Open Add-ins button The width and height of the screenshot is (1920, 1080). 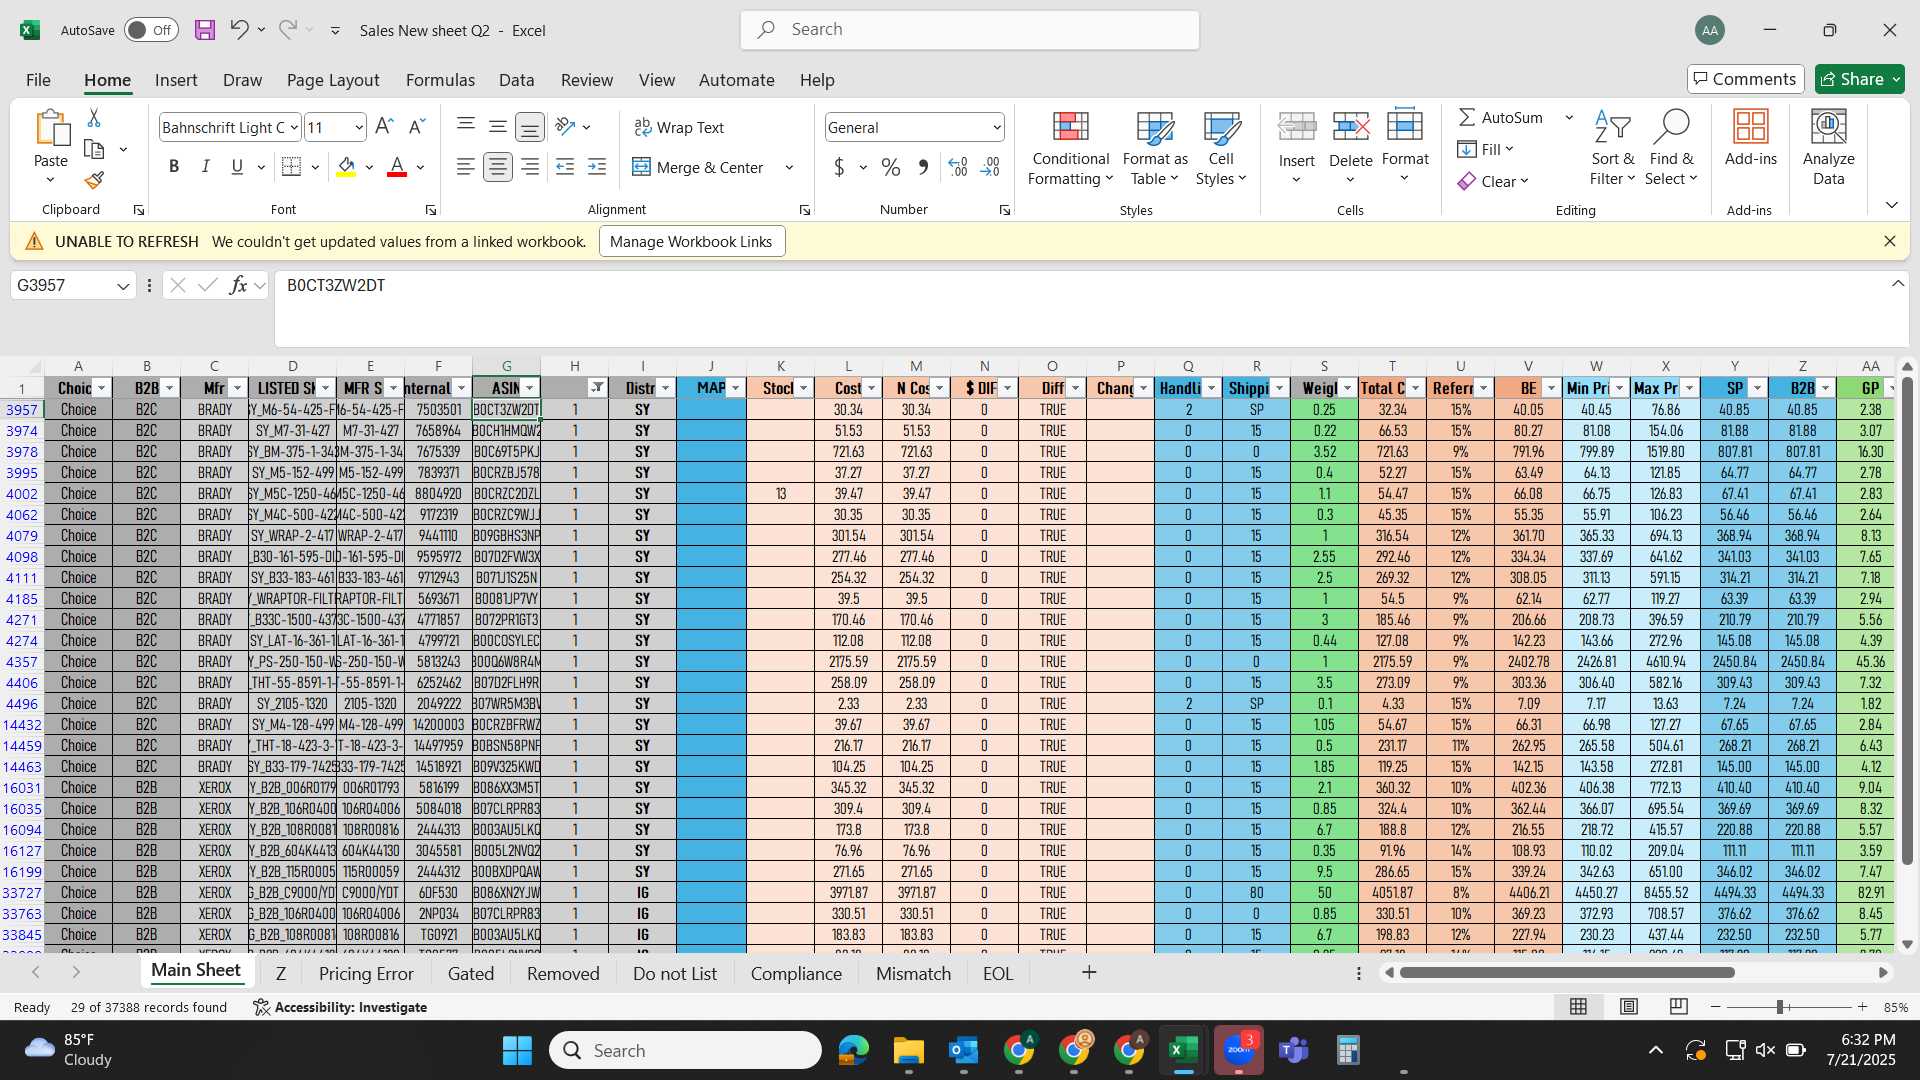click(x=1751, y=138)
